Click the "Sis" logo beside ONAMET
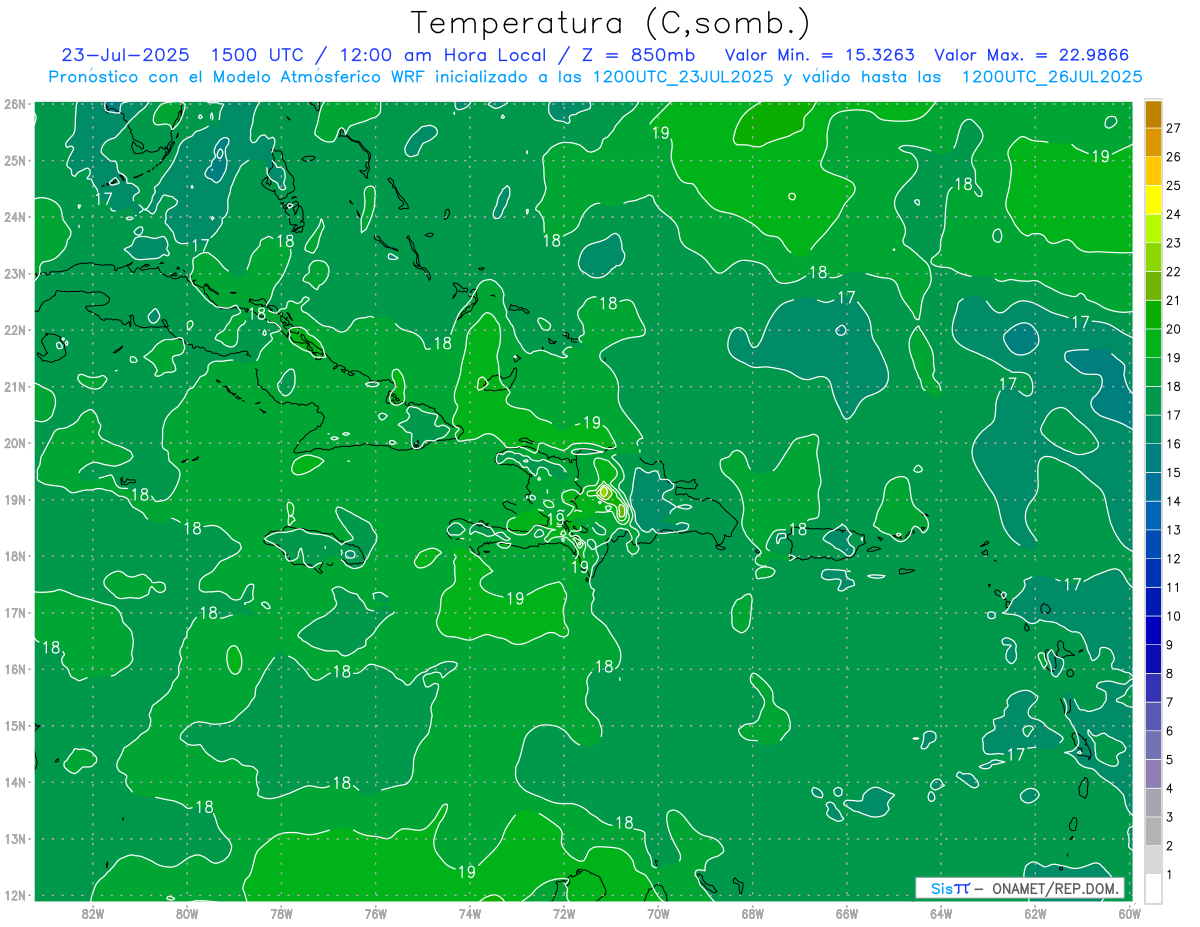1200x927 pixels. pos(943,888)
